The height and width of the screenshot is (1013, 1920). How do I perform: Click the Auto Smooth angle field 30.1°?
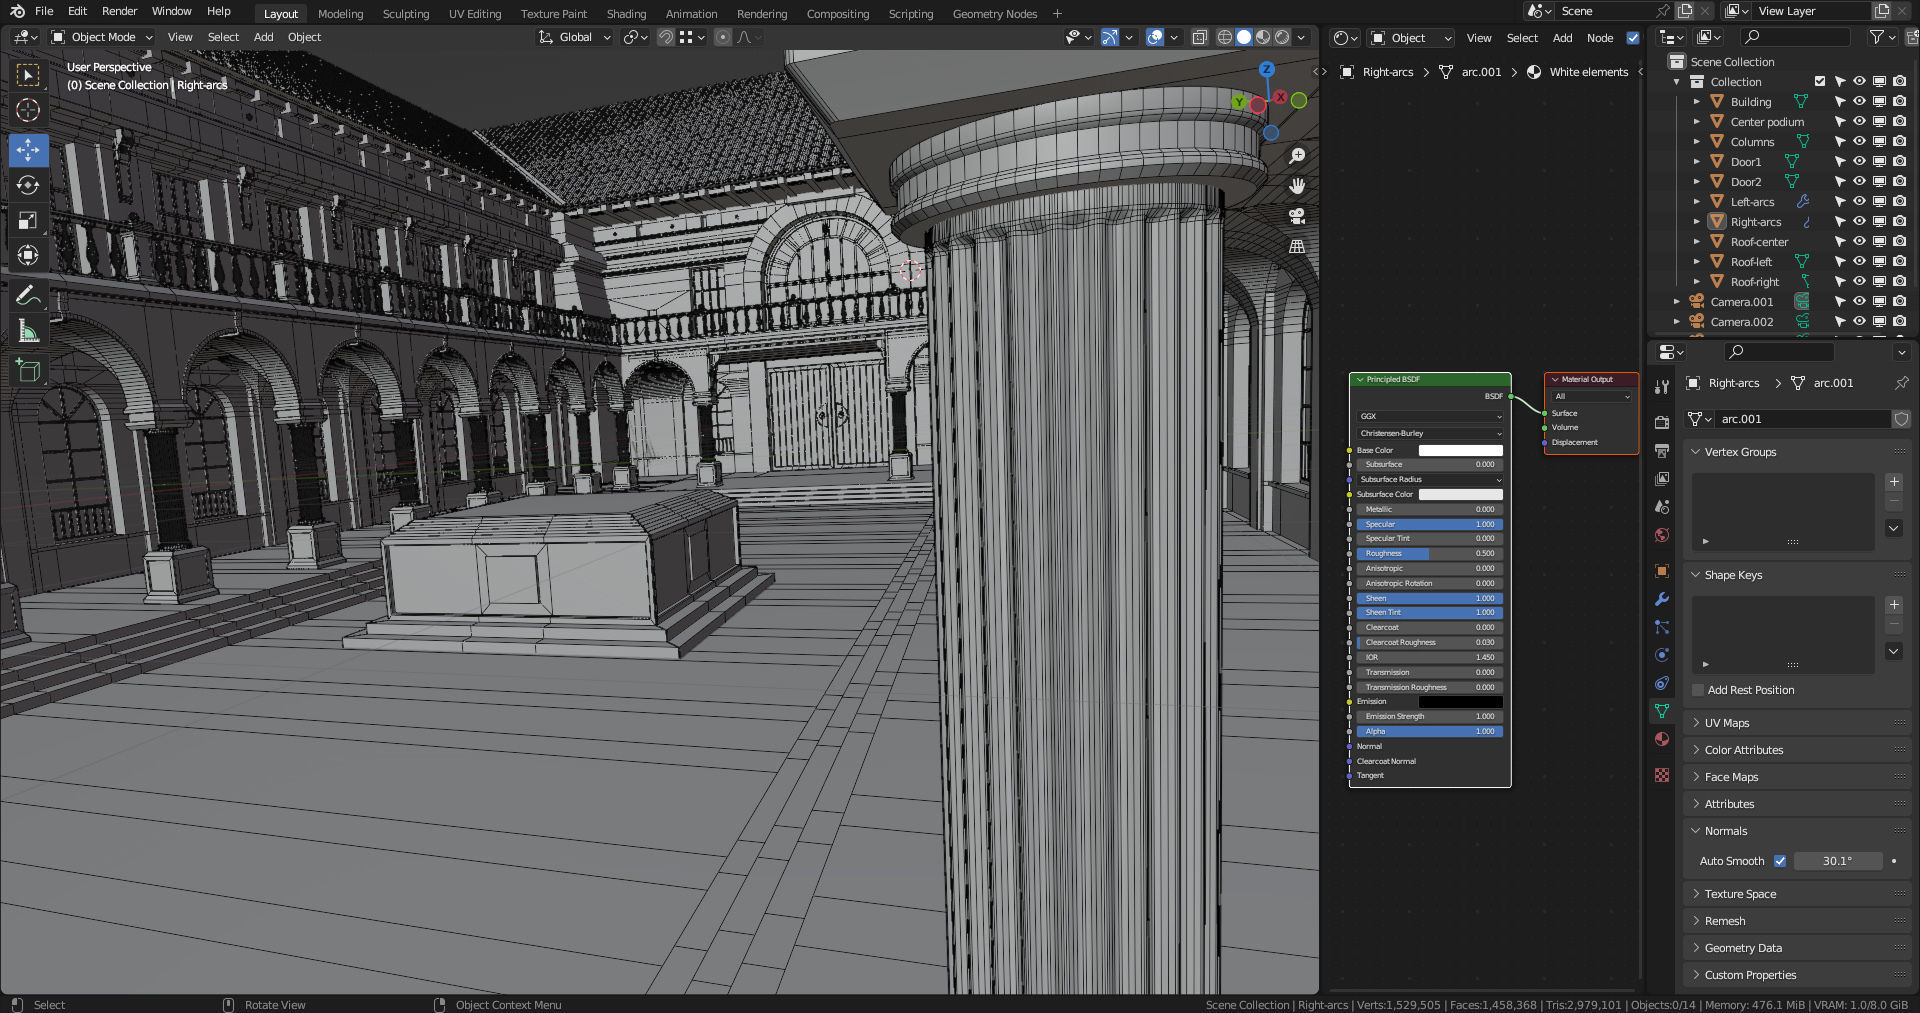(x=1838, y=861)
